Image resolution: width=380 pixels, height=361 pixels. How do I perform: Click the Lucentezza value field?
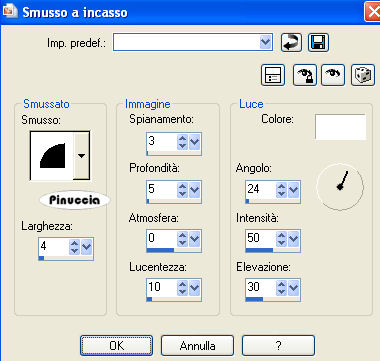[x=162, y=288]
